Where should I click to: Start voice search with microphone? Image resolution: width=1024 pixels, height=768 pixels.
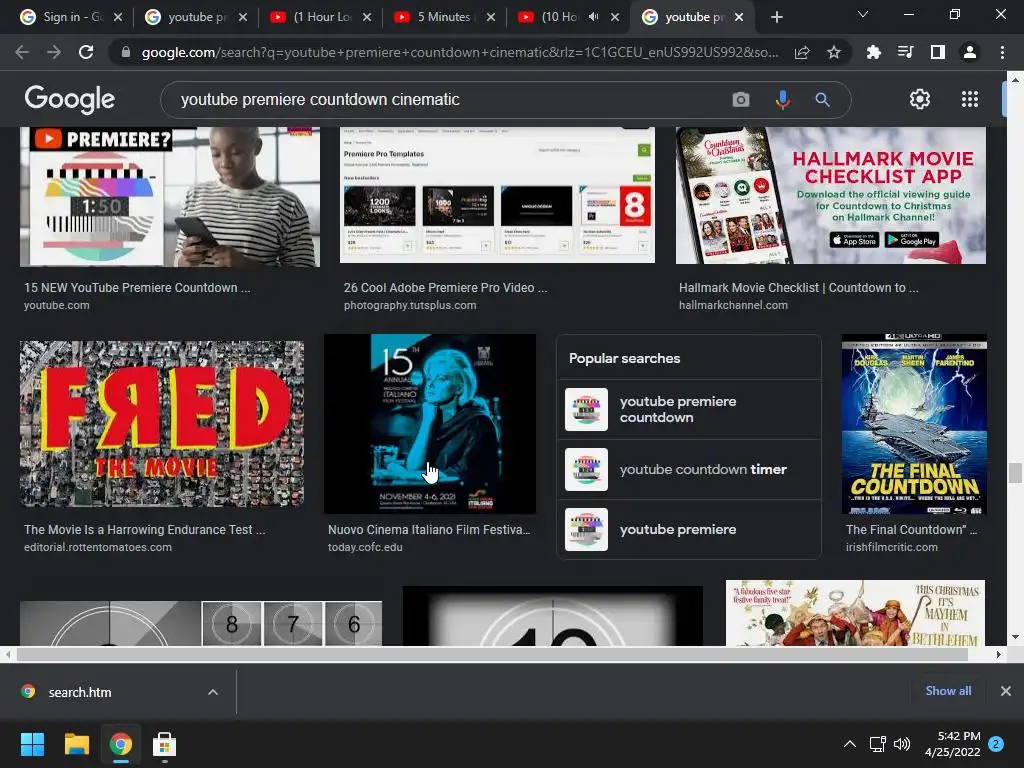pos(782,99)
